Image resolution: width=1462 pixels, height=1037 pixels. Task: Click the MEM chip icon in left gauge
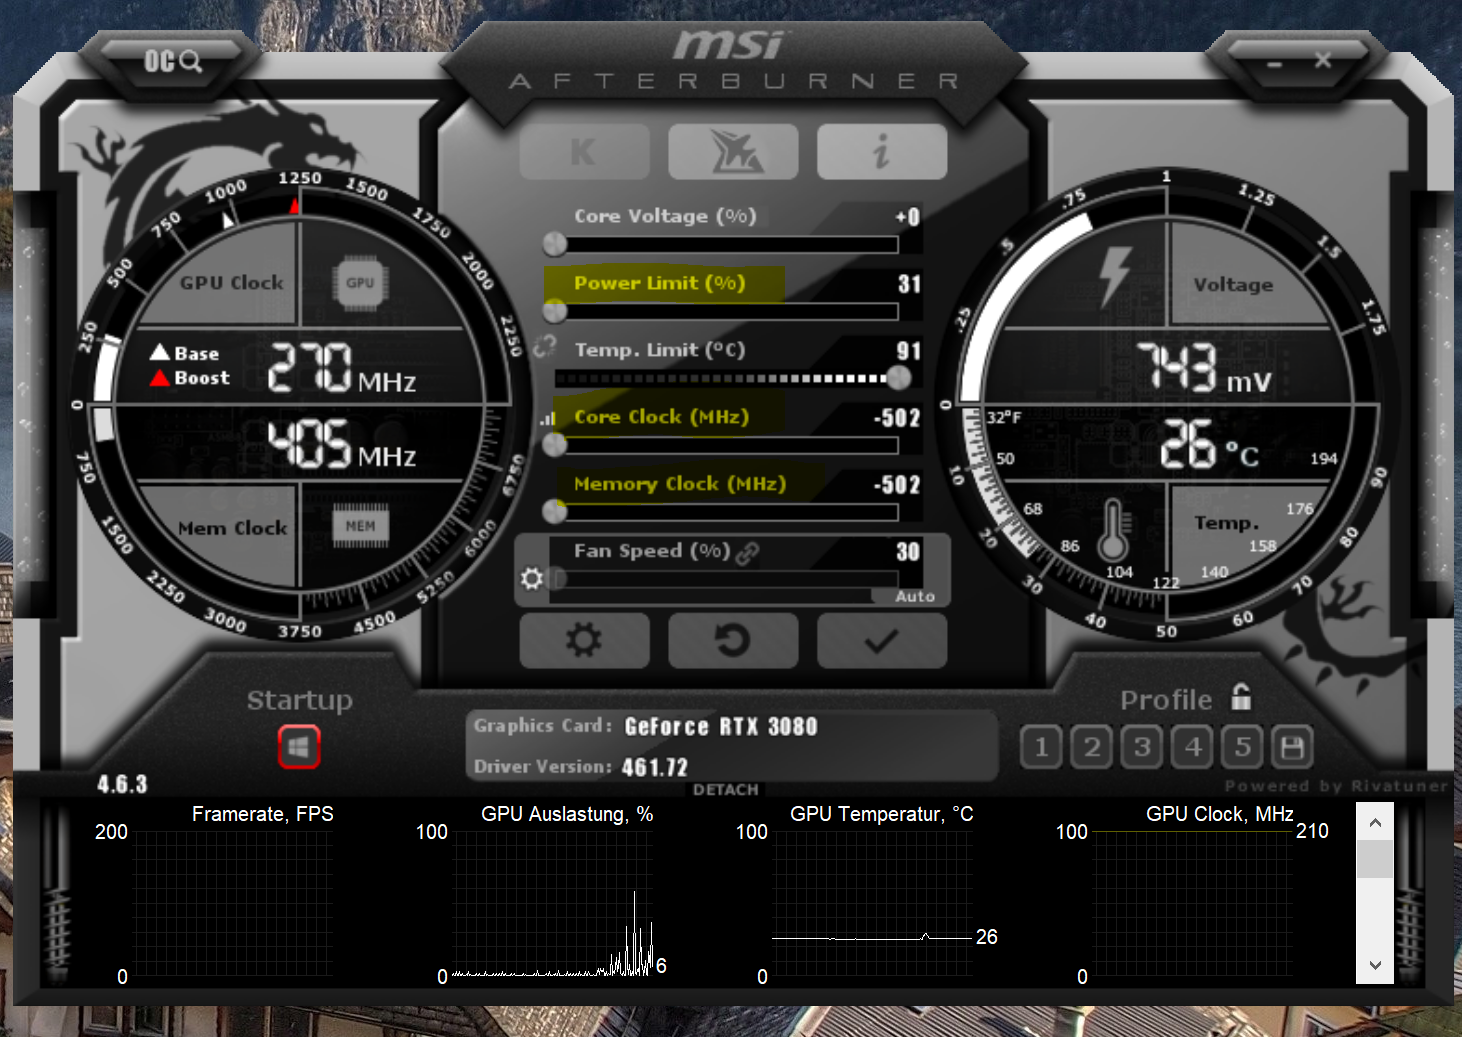point(360,526)
